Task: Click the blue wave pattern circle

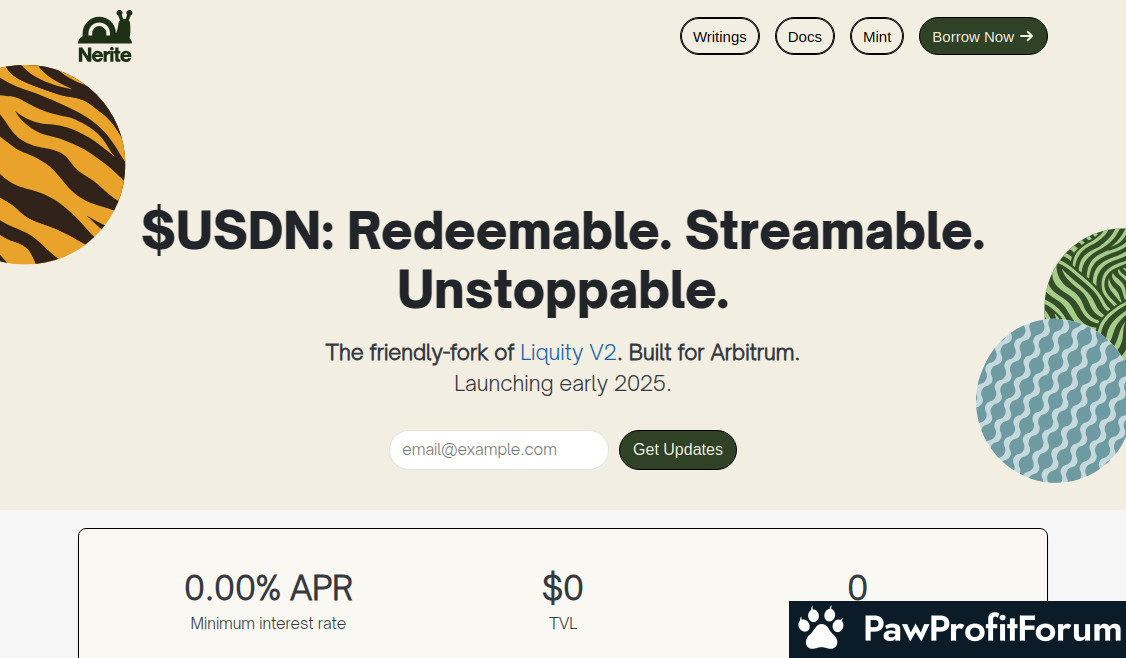Action: pos(1050,400)
